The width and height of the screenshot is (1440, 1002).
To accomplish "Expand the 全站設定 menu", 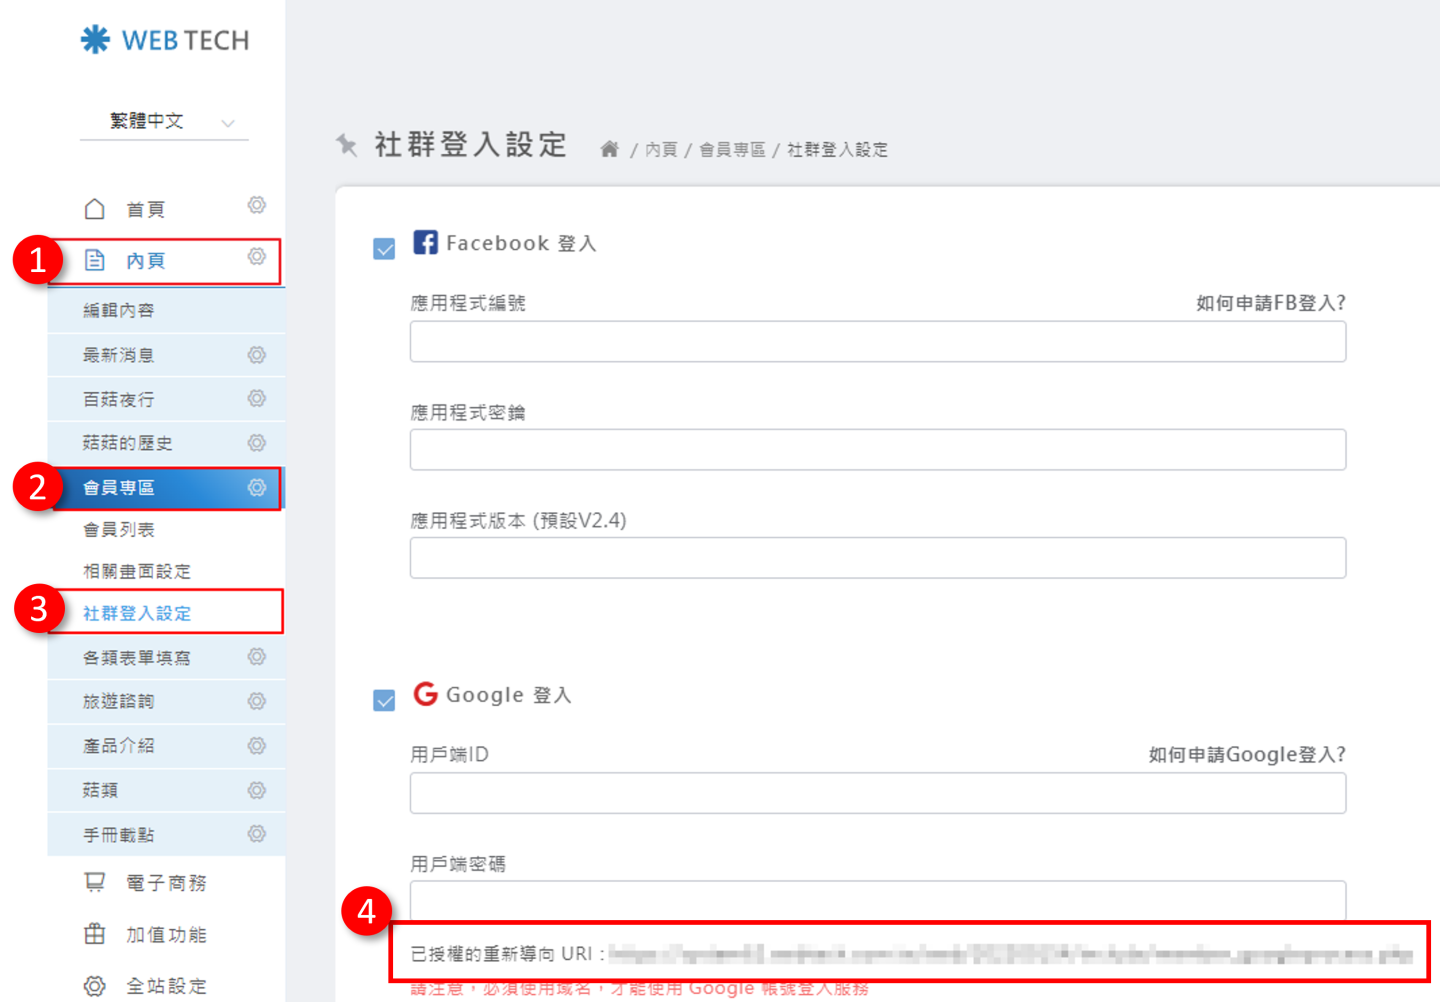I will pos(165,986).
